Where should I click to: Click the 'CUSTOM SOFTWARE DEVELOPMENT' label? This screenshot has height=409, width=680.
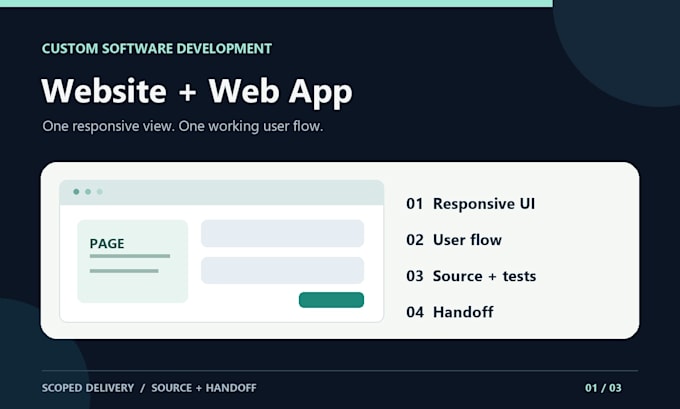coord(157,49)
